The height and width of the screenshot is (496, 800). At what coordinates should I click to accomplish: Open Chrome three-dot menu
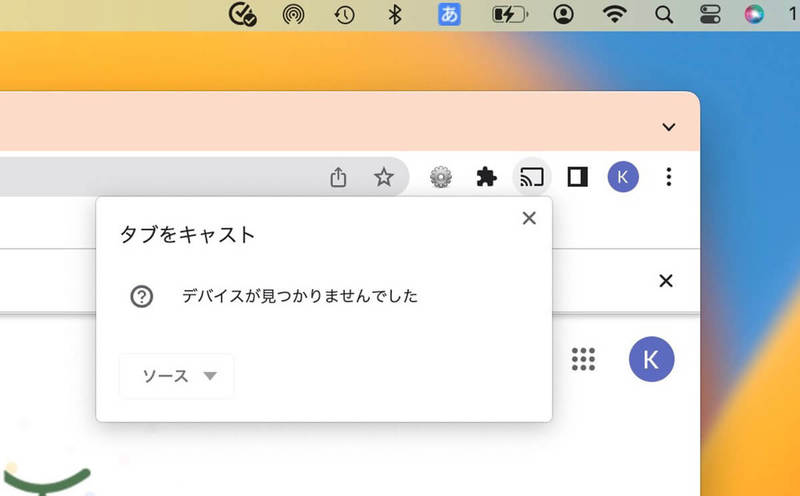(668, 177)
